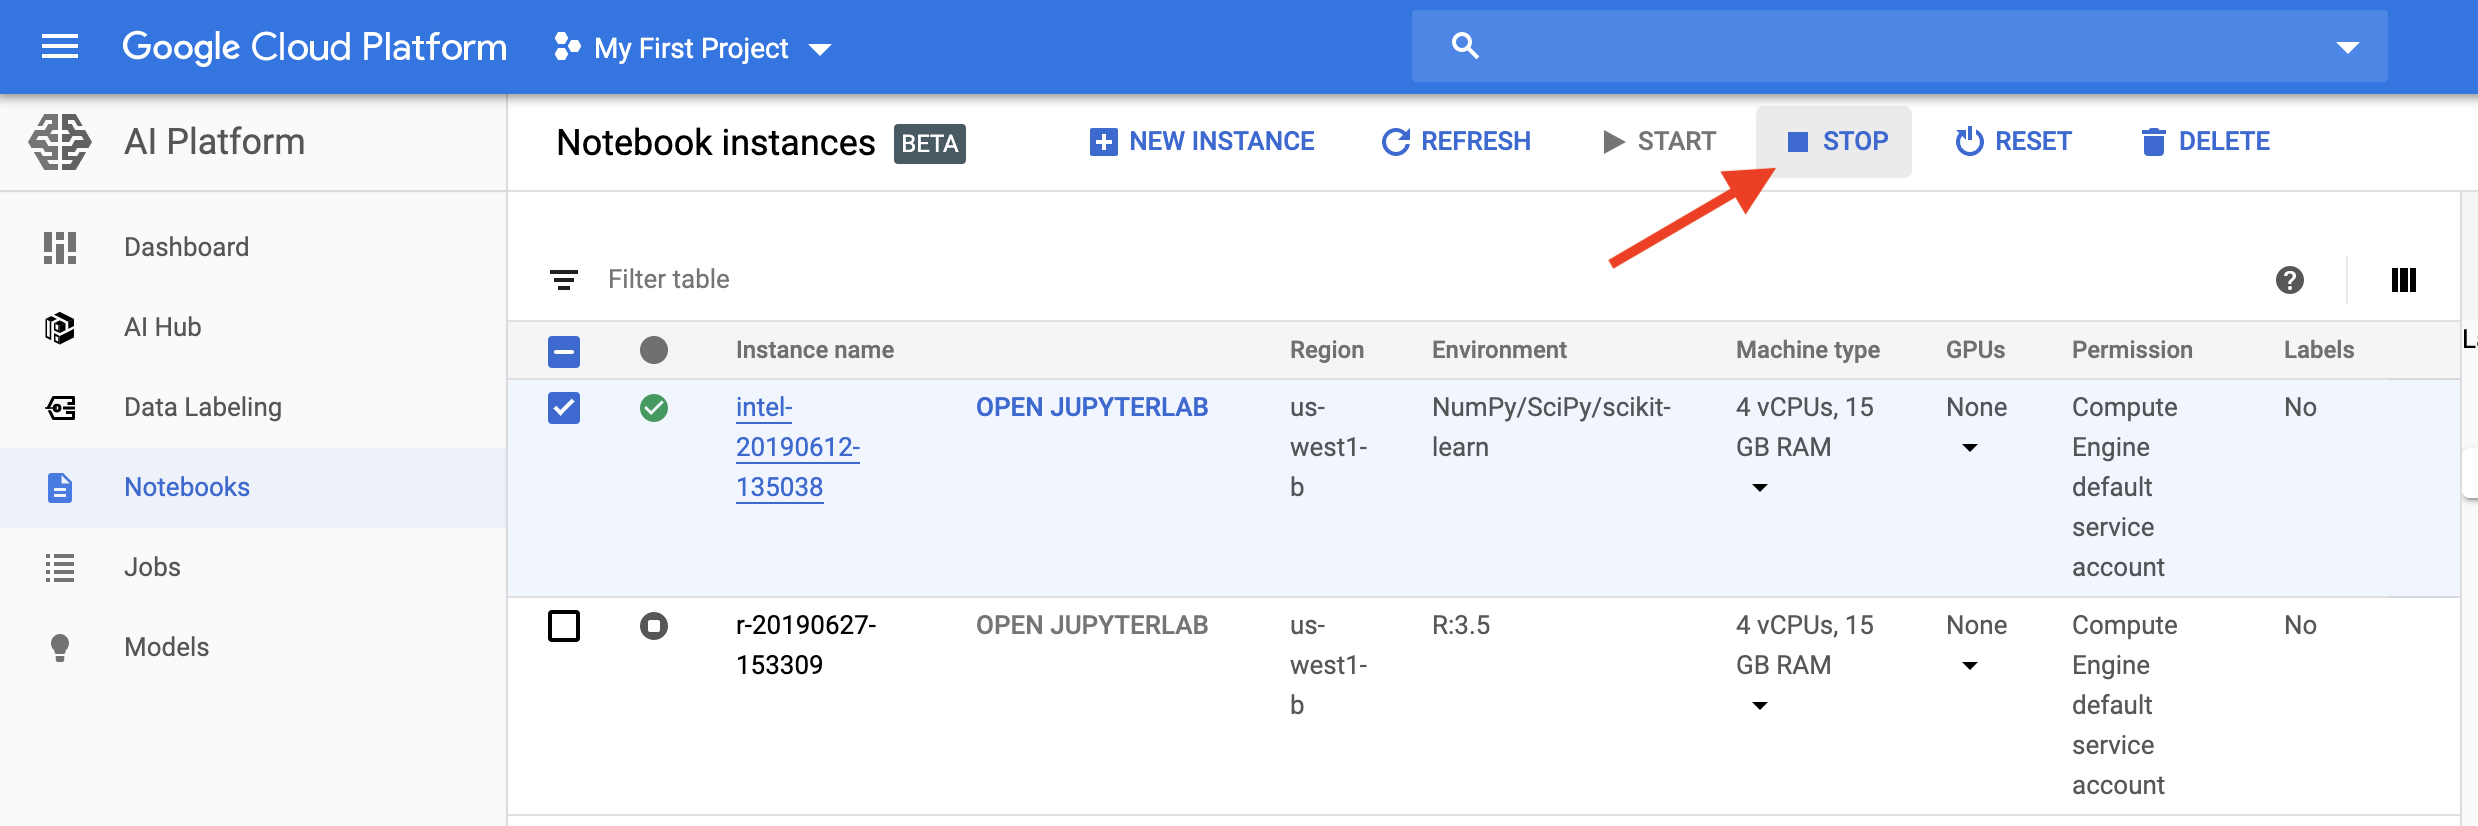Open the AI Hub menu item
Screen dimensions: 2478x826
pos(253,327)
